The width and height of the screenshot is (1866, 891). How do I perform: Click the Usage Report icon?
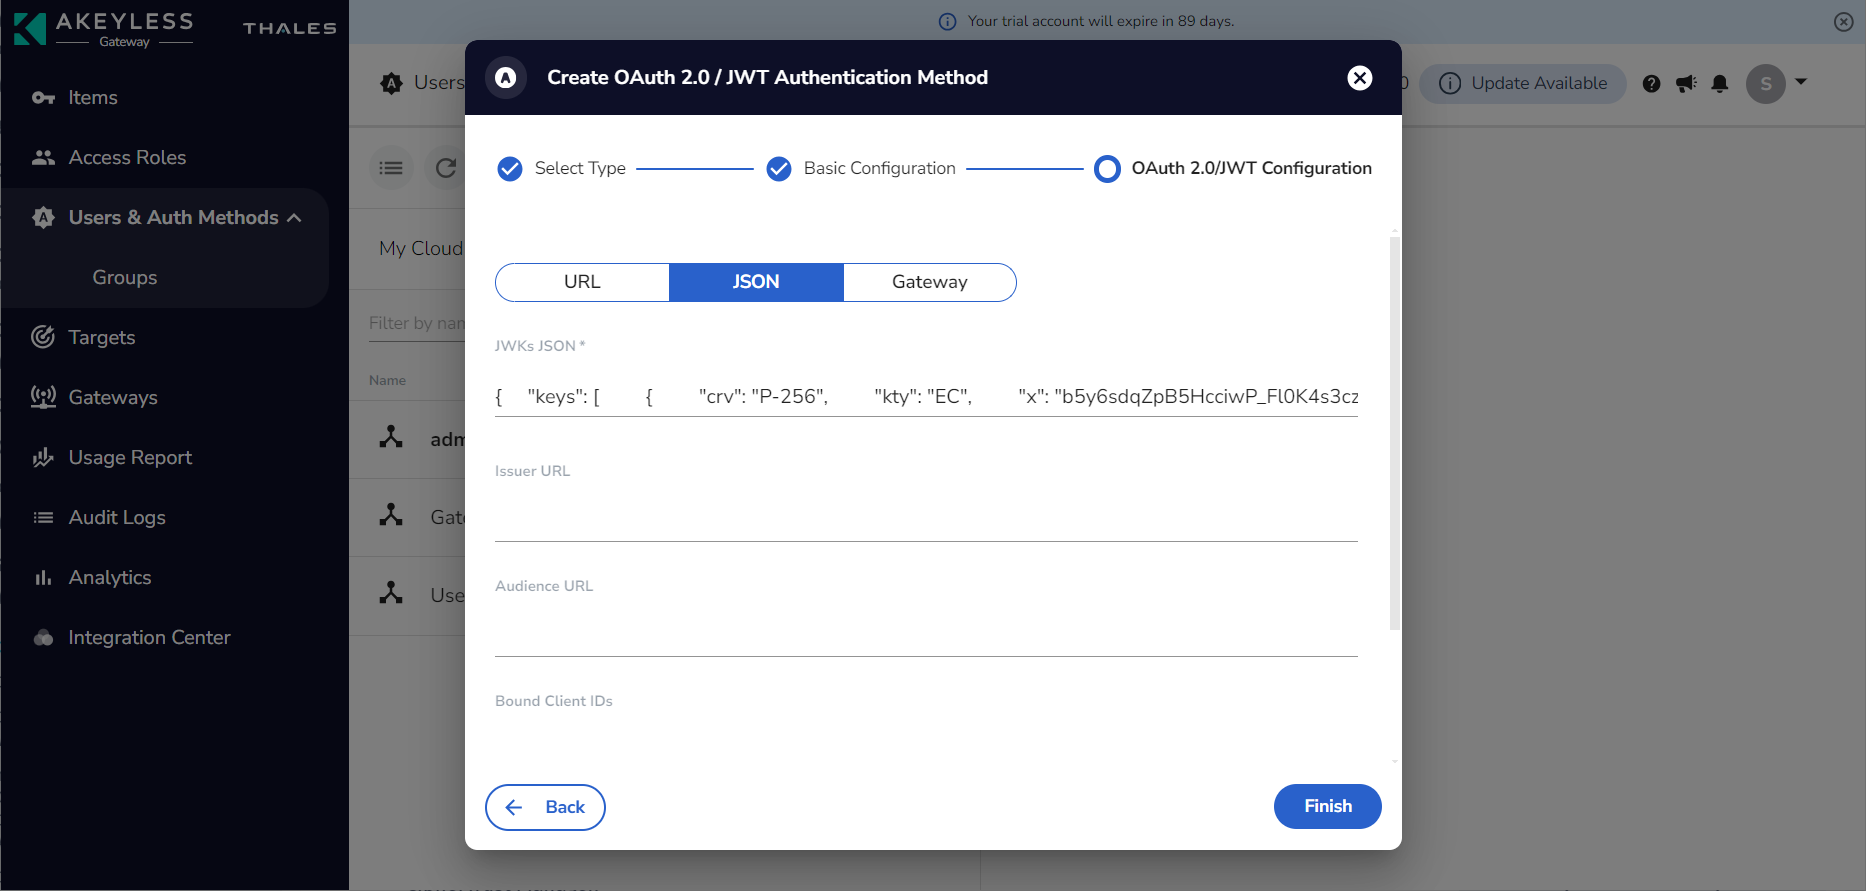(x=43, y=457)
